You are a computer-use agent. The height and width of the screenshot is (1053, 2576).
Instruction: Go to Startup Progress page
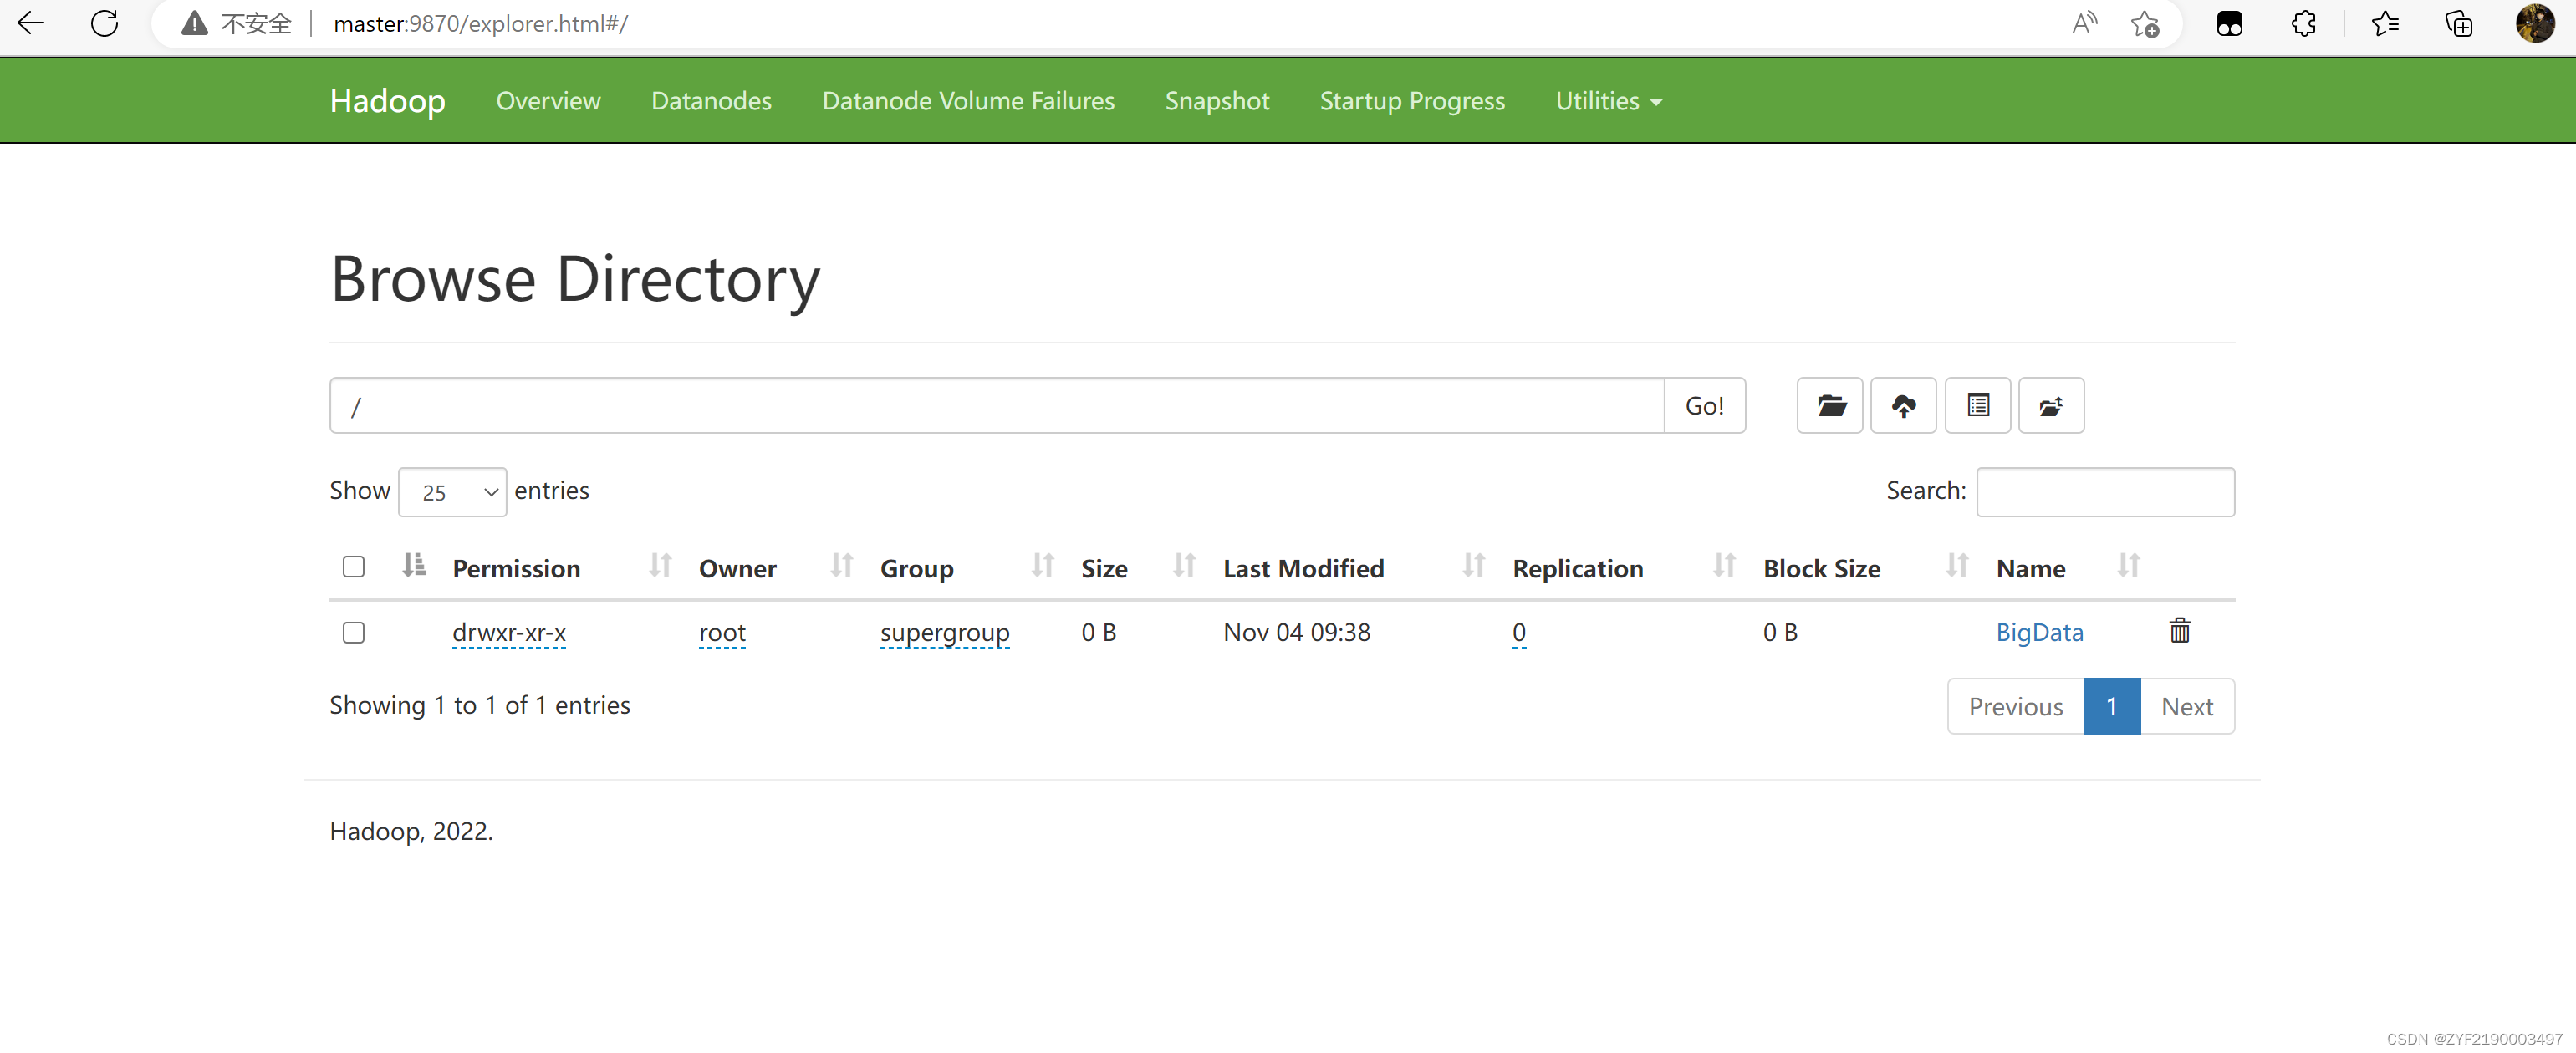coord(1411,101)
